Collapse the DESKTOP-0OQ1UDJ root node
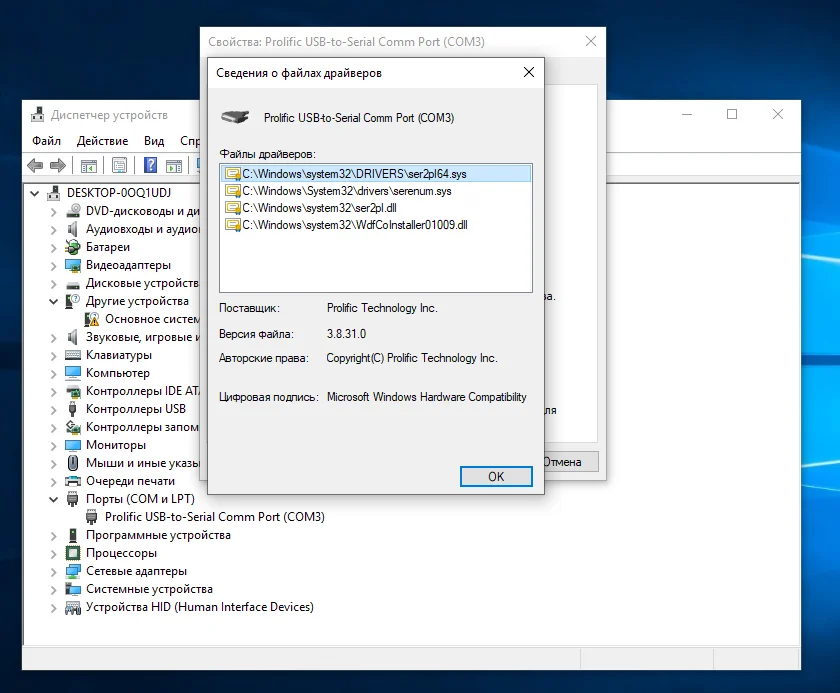The image size is (840, 693). [x=35, y=193]
